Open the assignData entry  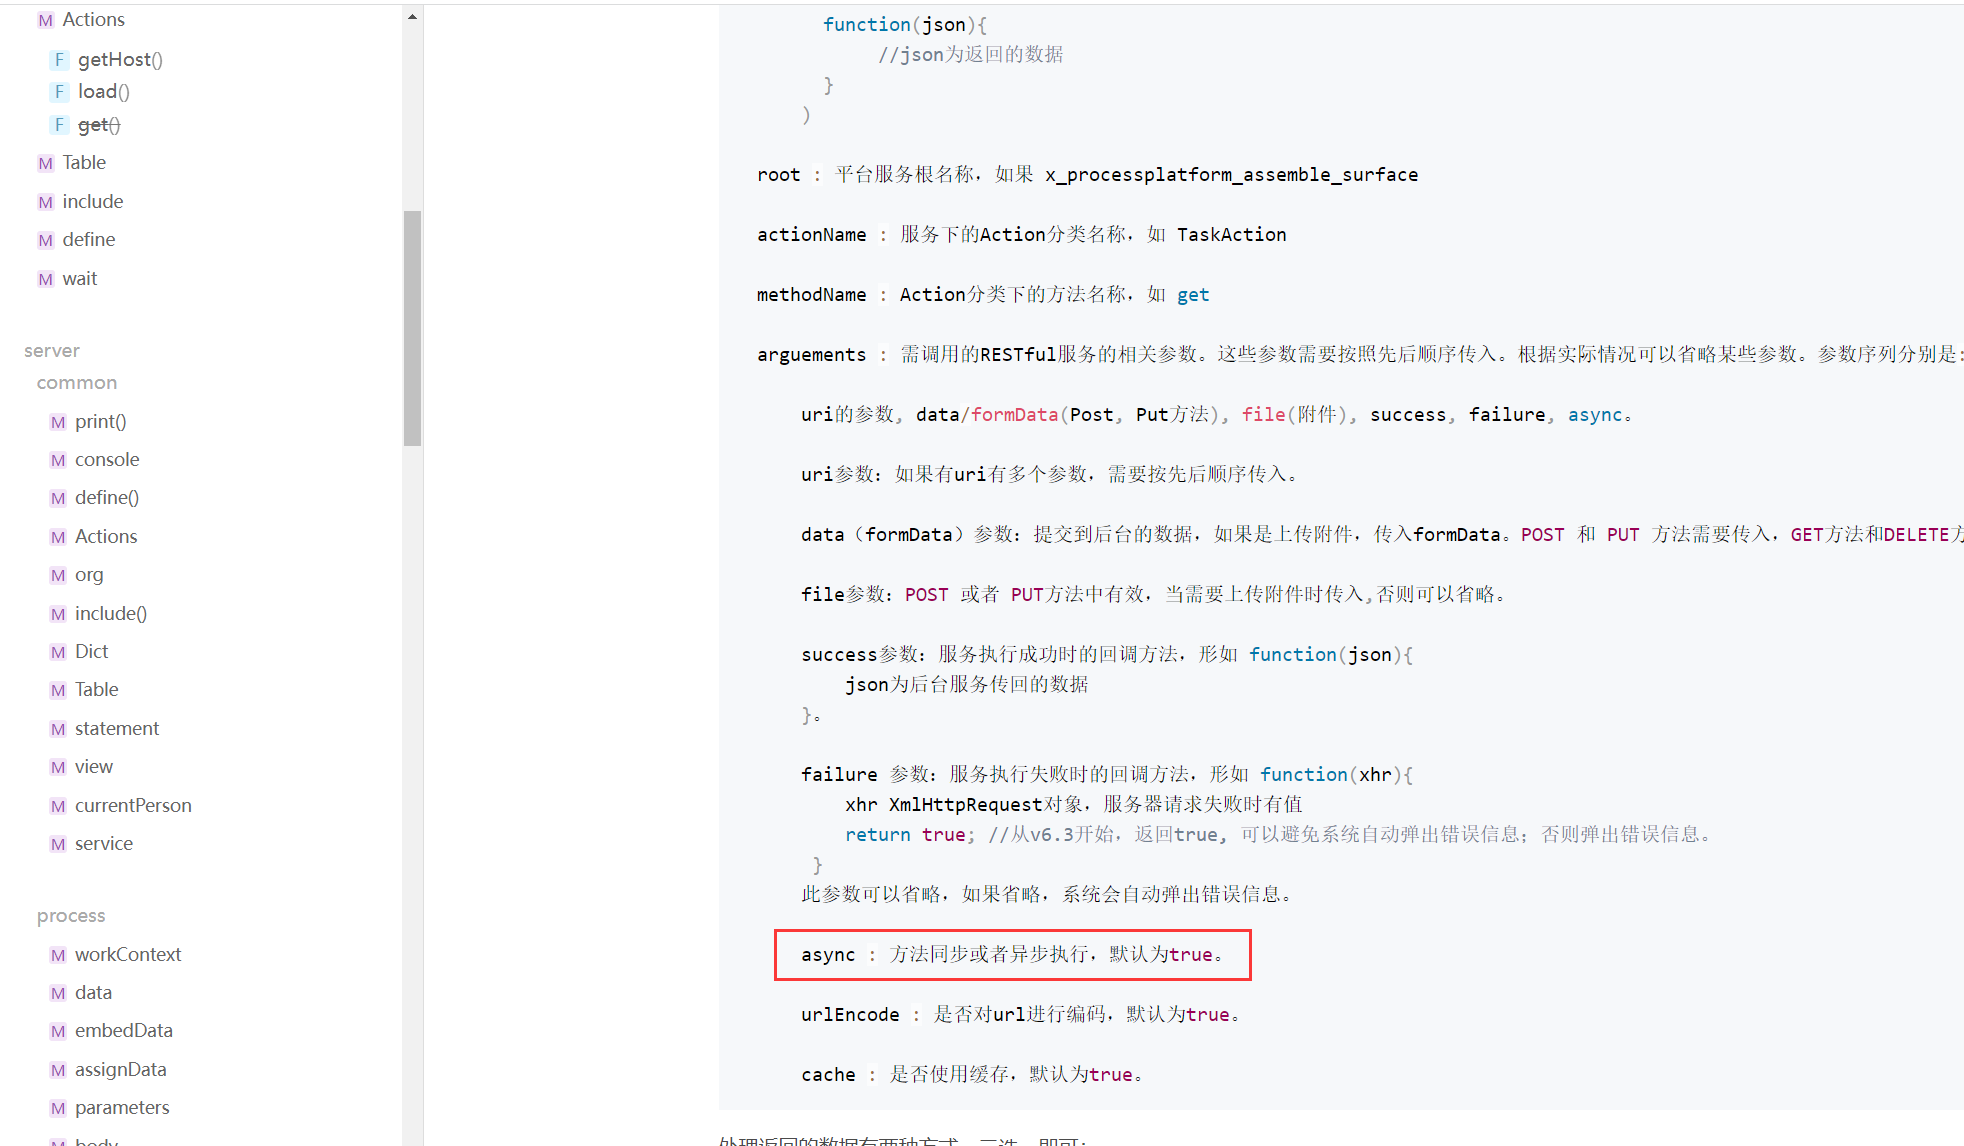tap(120, 1070)
